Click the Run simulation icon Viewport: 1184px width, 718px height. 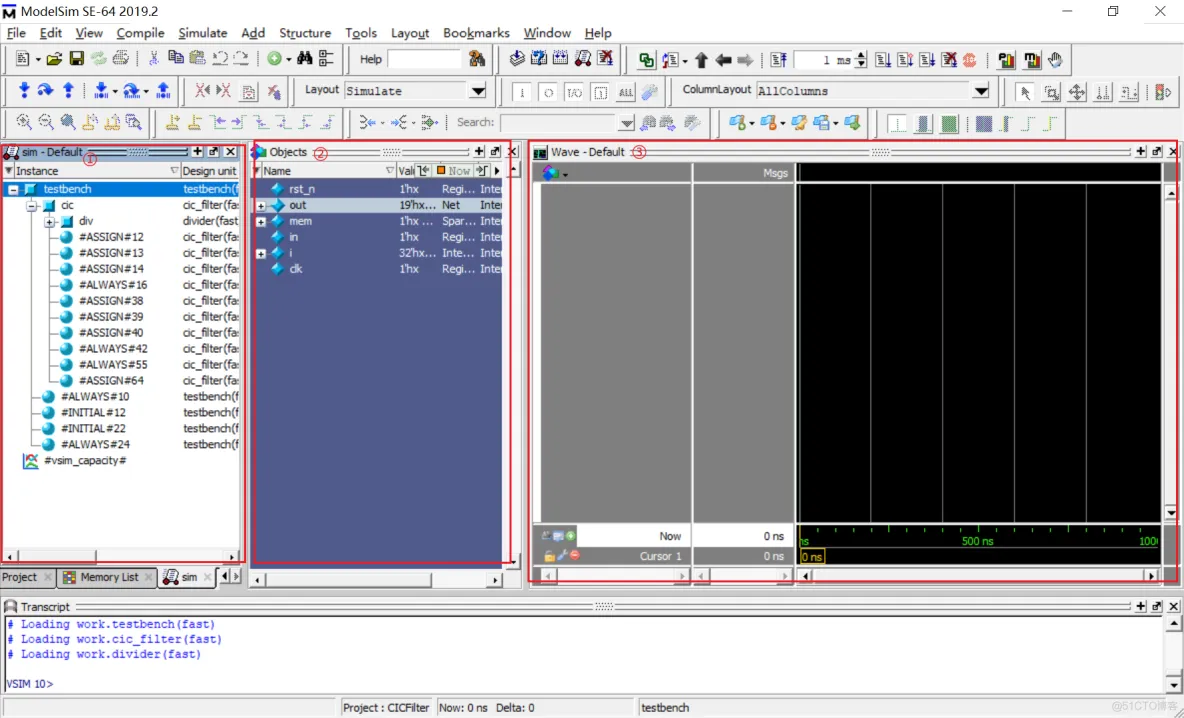tap(883, 60)
